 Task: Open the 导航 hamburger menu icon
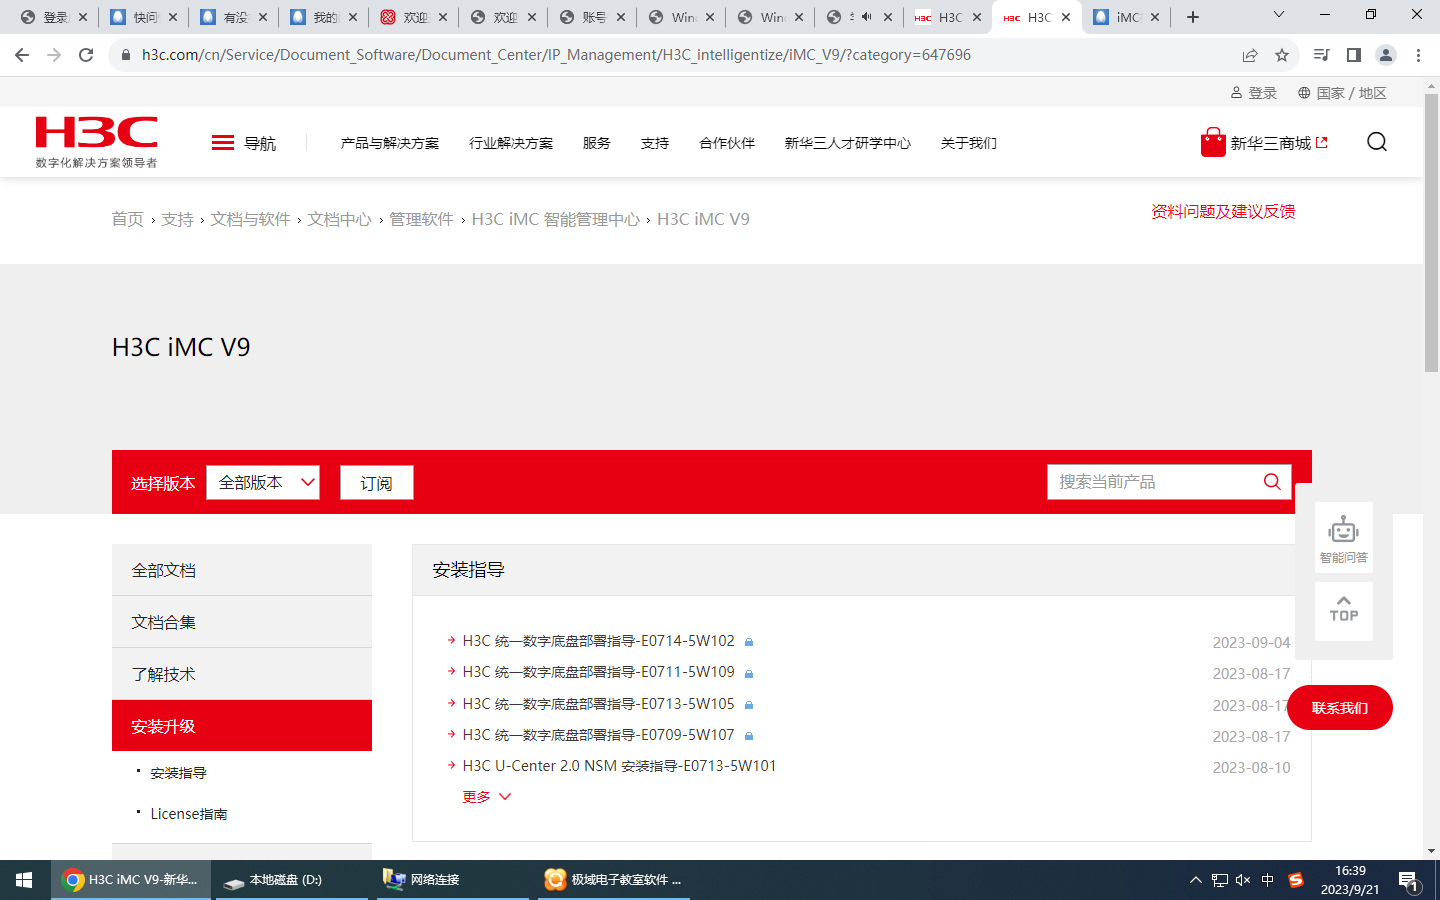coord(222,143)
